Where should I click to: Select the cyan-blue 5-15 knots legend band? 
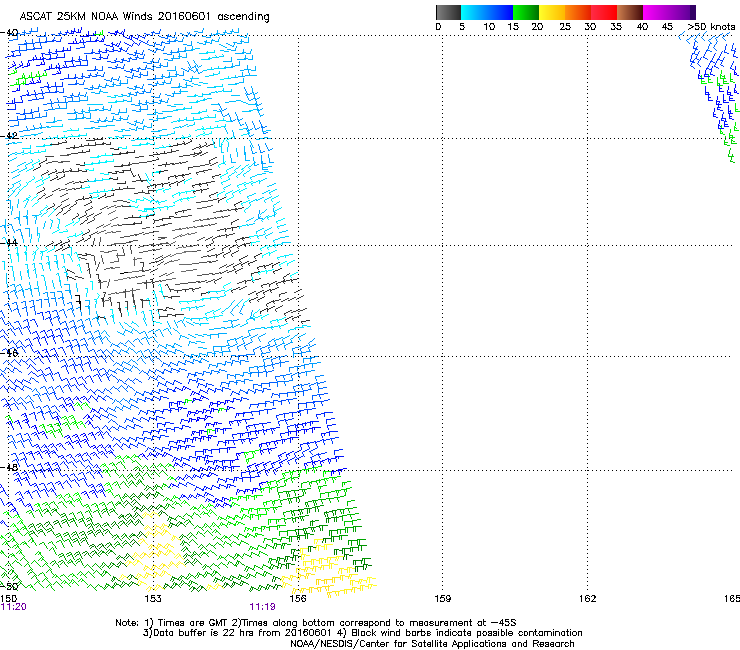pos(487,12)
